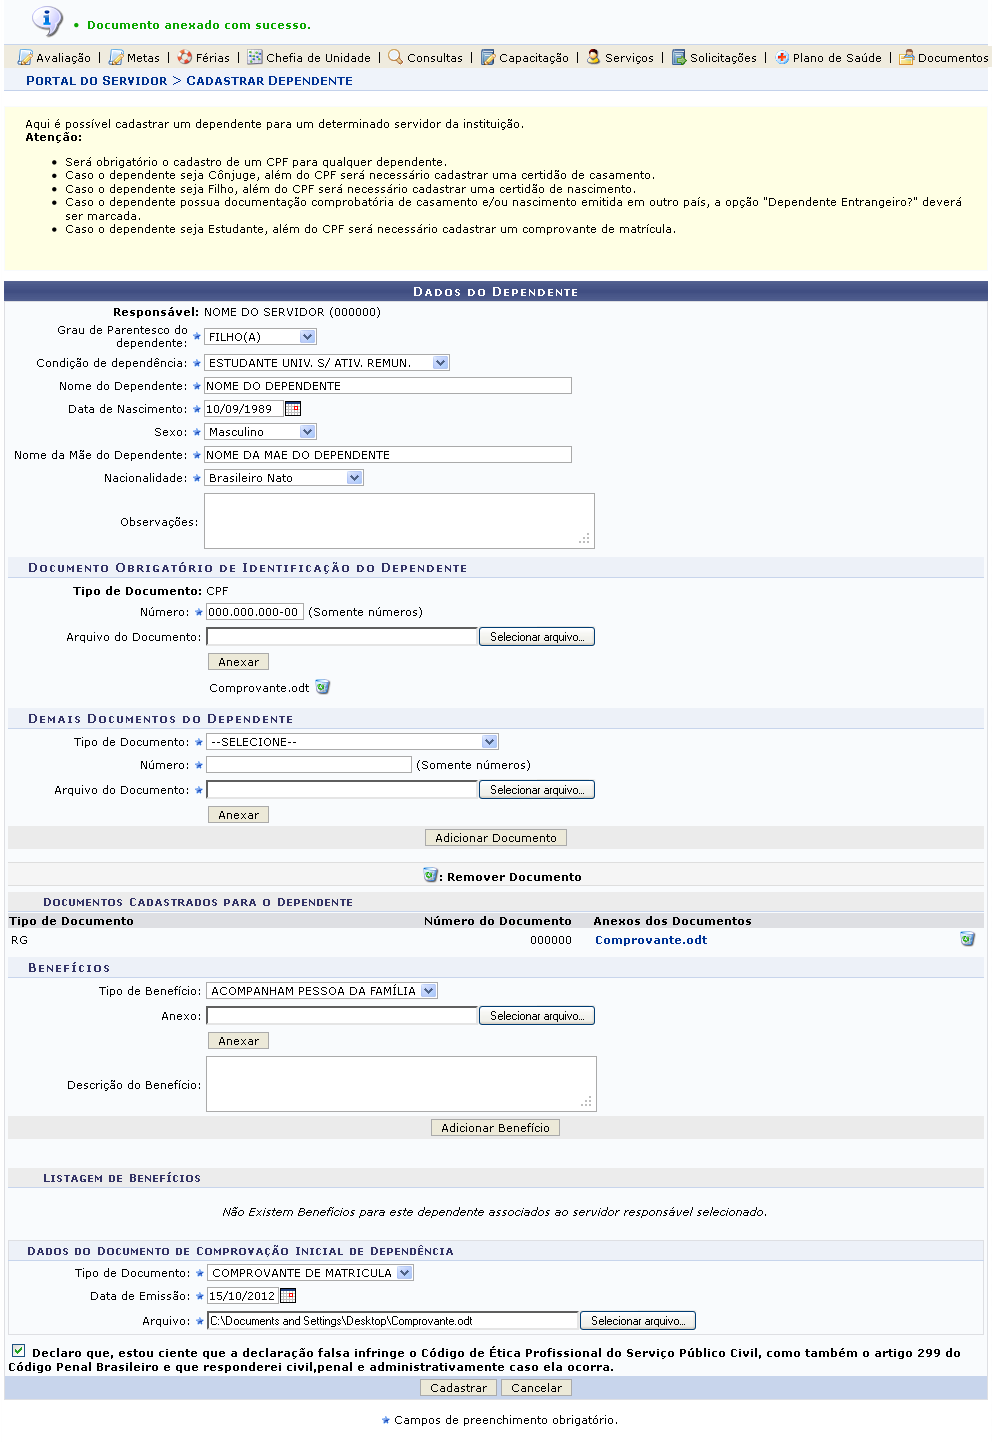Expand the Tipo de Benefício dropdown

pos(429,991)
